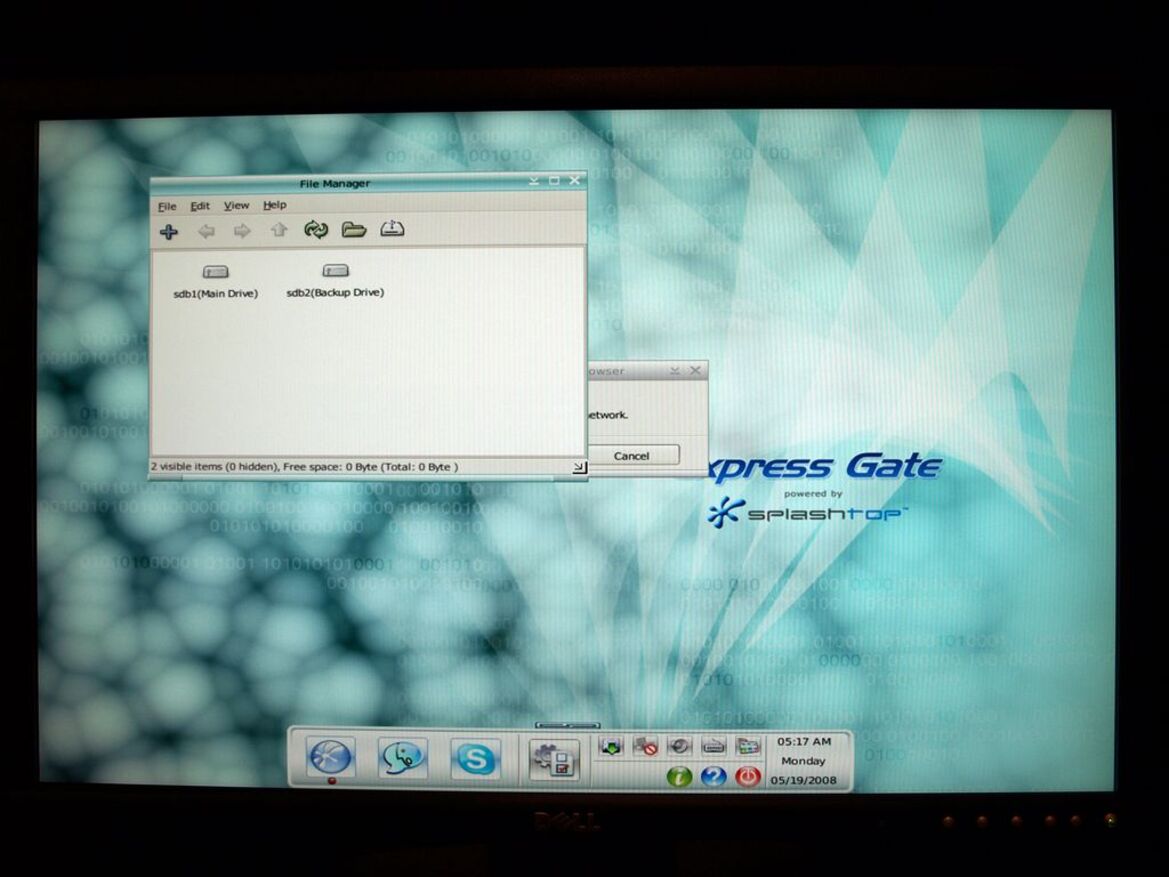
Task: Close the File Manager window
Action: [575, 180]
